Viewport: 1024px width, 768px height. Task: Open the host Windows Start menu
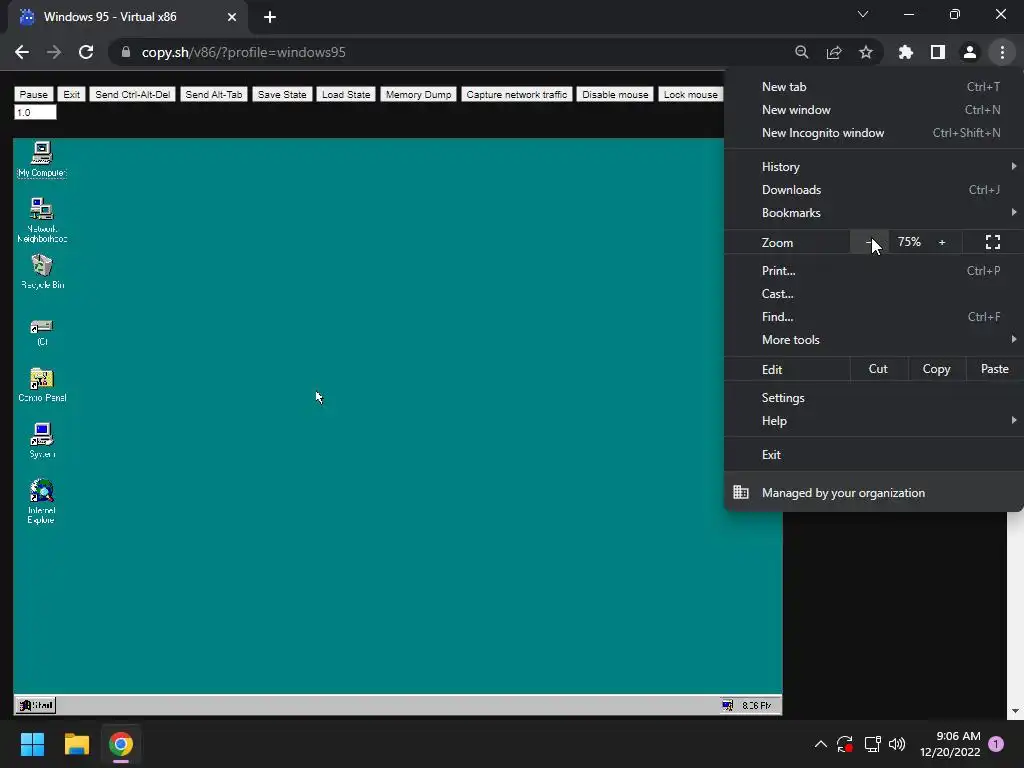click(x=32, y=744)
